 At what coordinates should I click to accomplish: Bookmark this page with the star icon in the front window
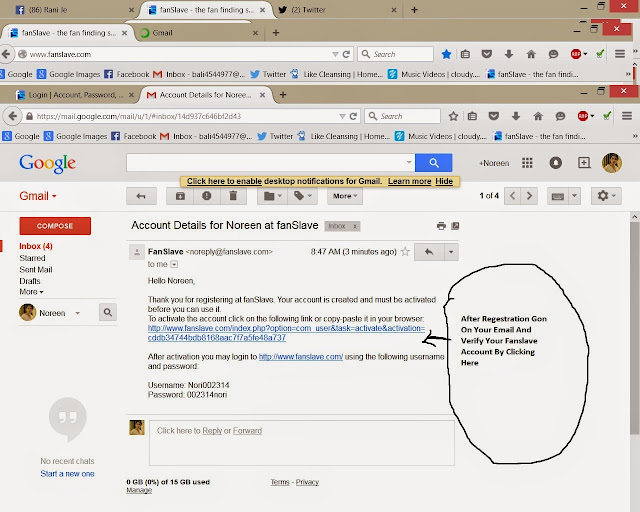pyautogui.click(x=453, y=116)
